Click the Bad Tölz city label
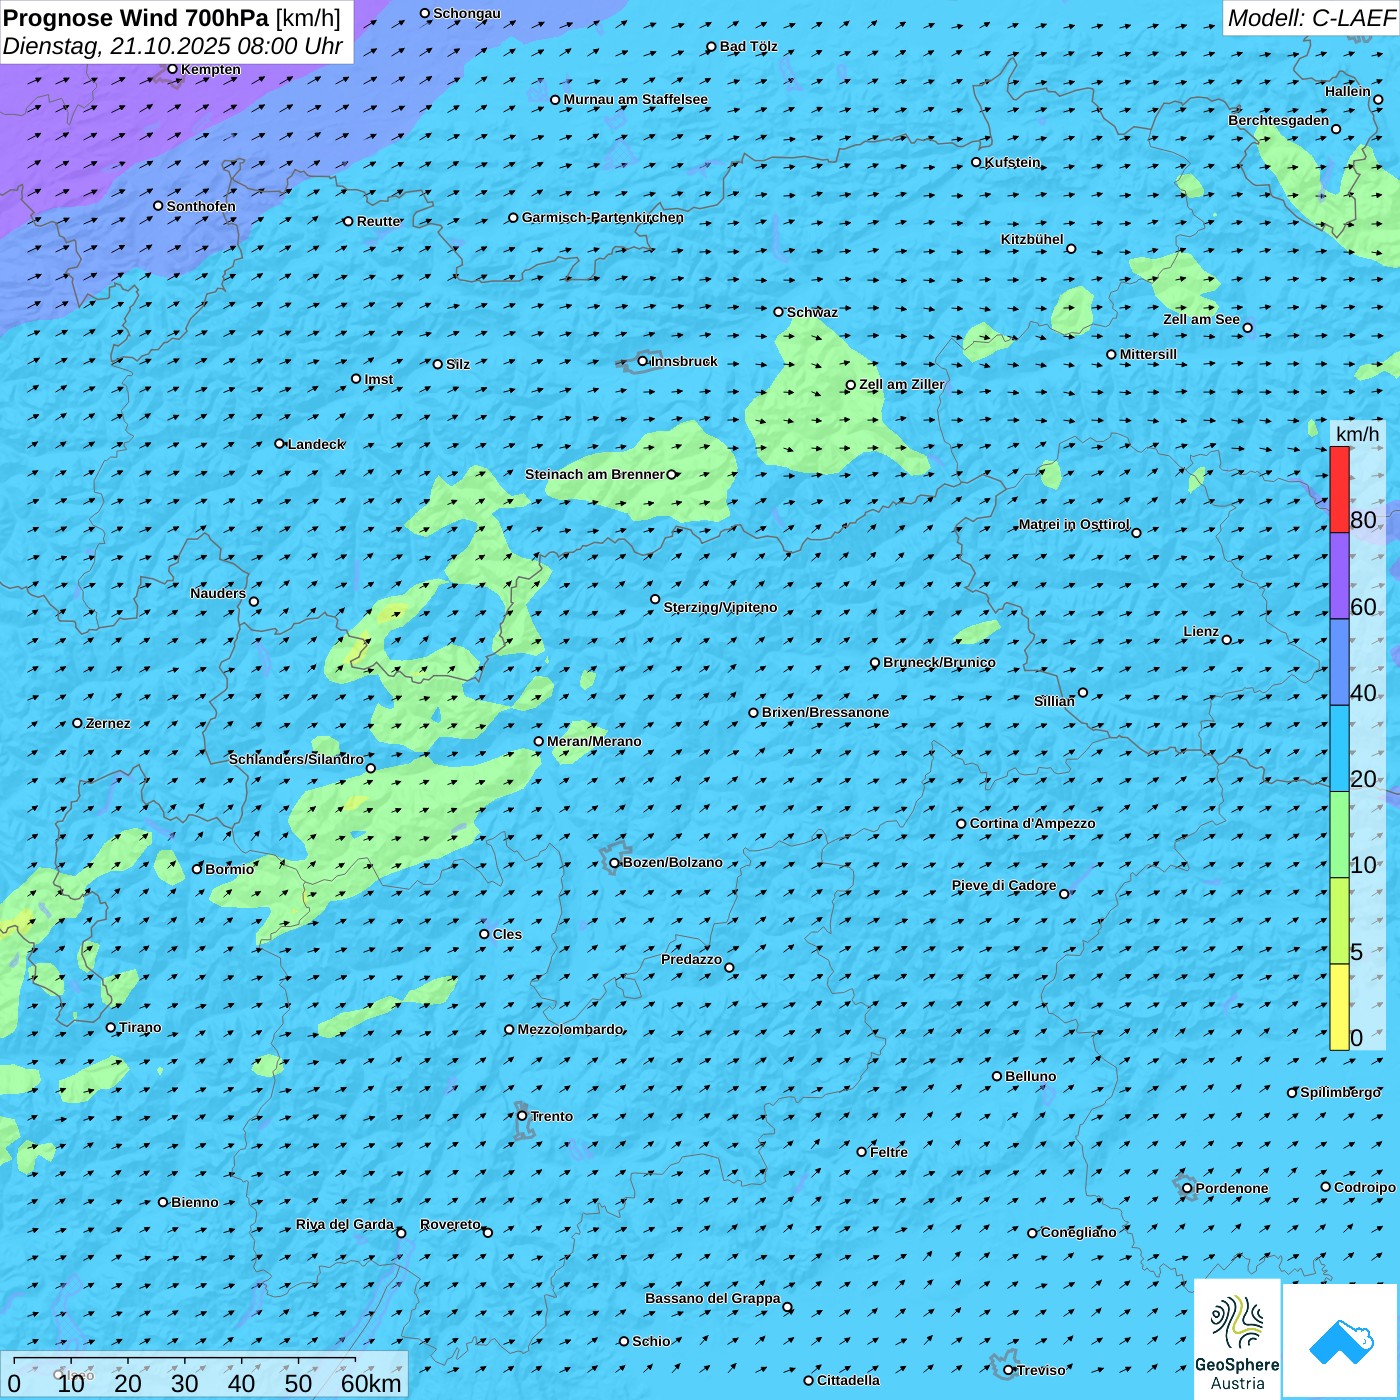This screenshot has width=1400, height=1400. click(x=749, y=46)
